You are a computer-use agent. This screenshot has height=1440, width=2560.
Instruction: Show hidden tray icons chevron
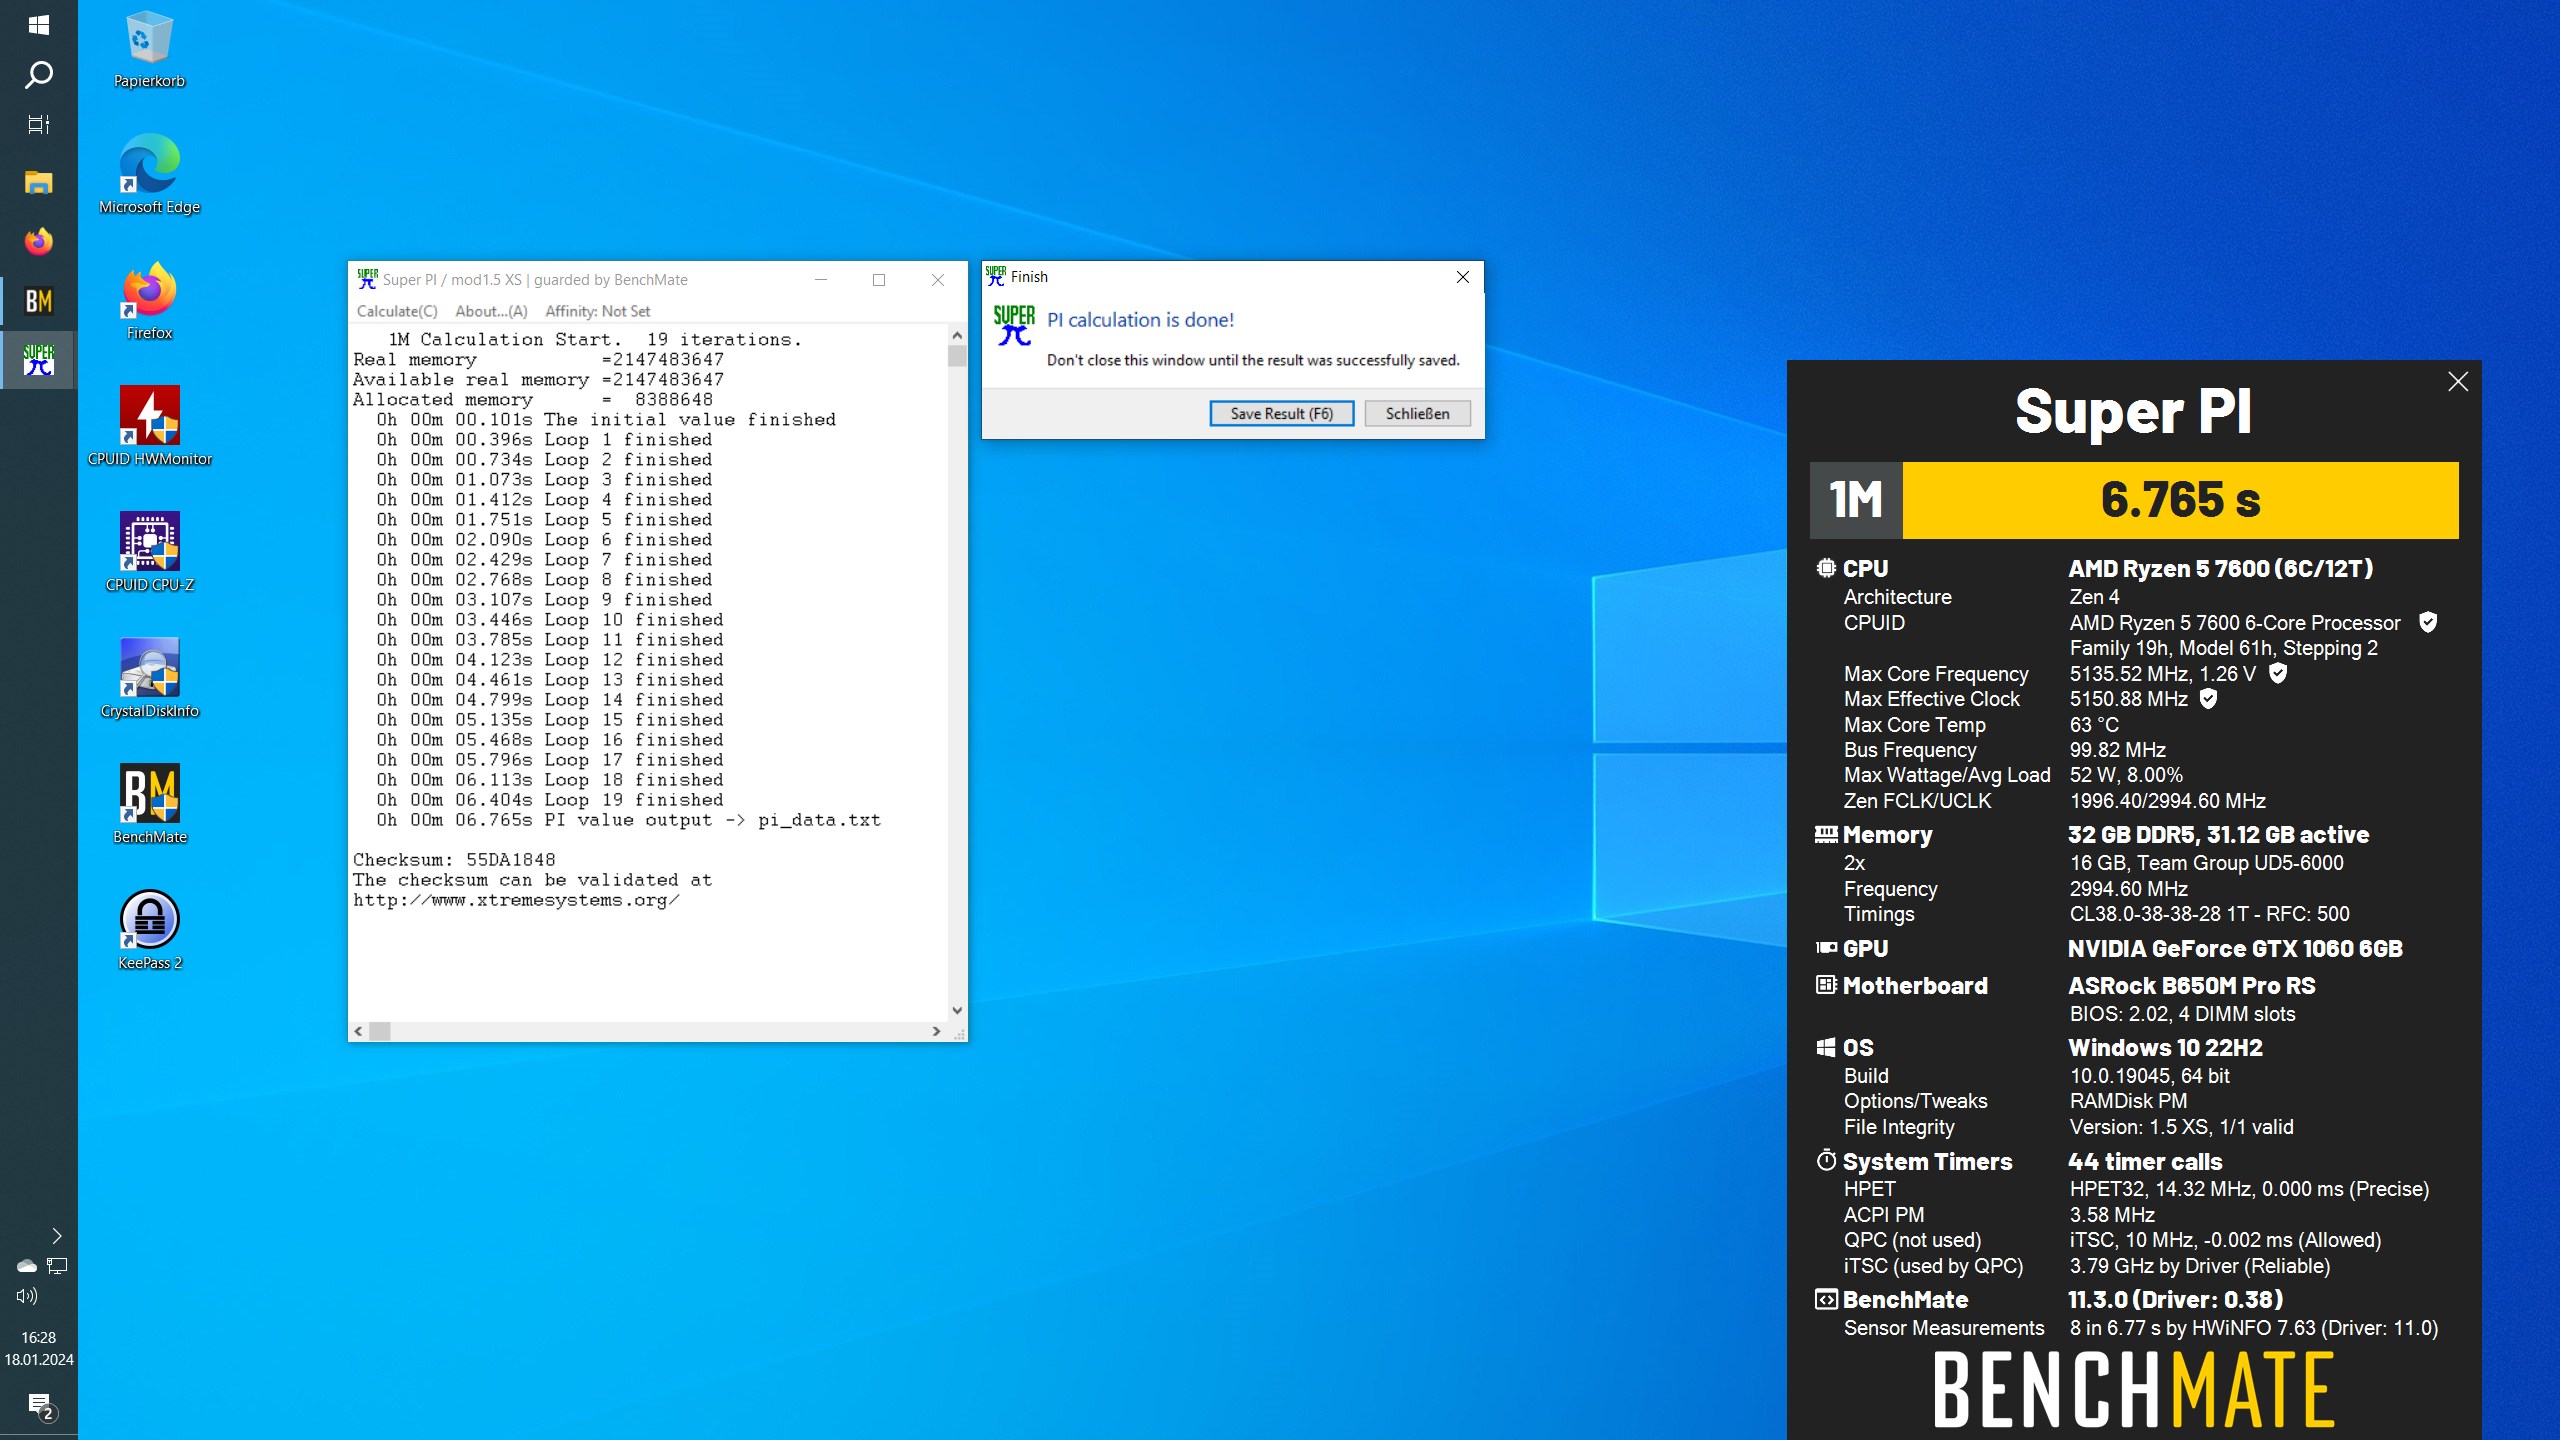coord(57,1236)
